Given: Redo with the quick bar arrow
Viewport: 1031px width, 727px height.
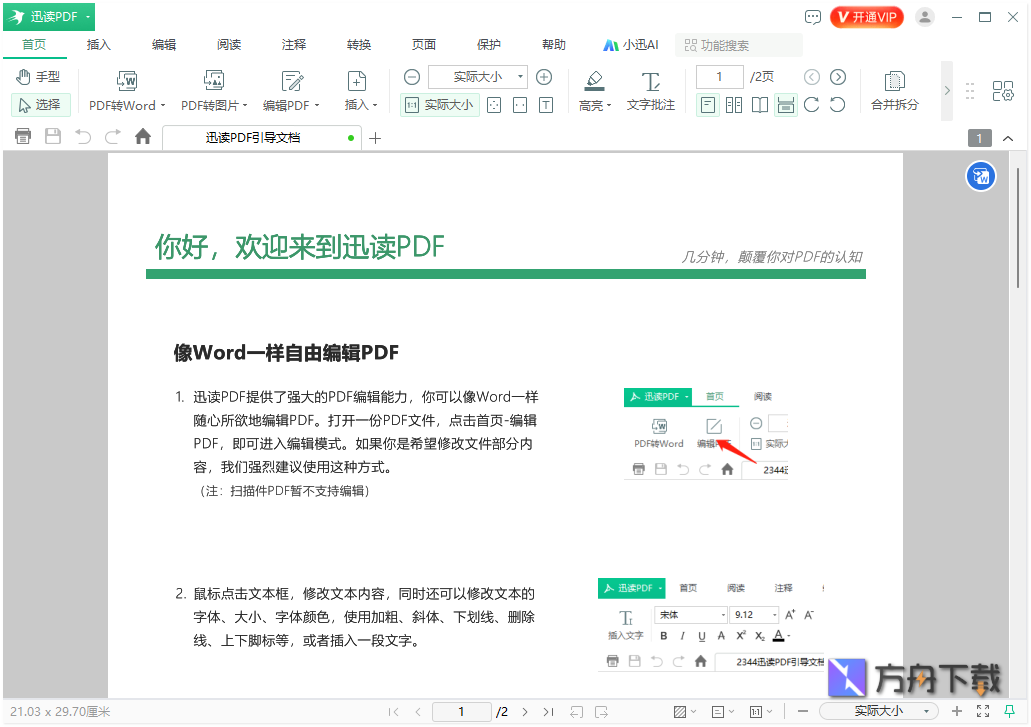Looking at the screenshot, I should (112, 137).
